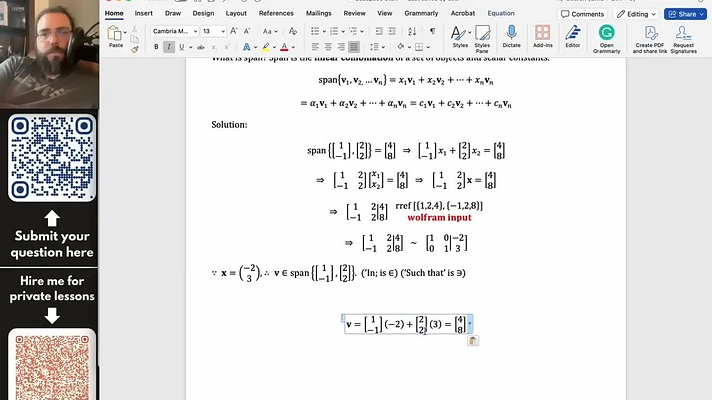Select the Format Painter brush
712x400 pixels.
[134, 49]
